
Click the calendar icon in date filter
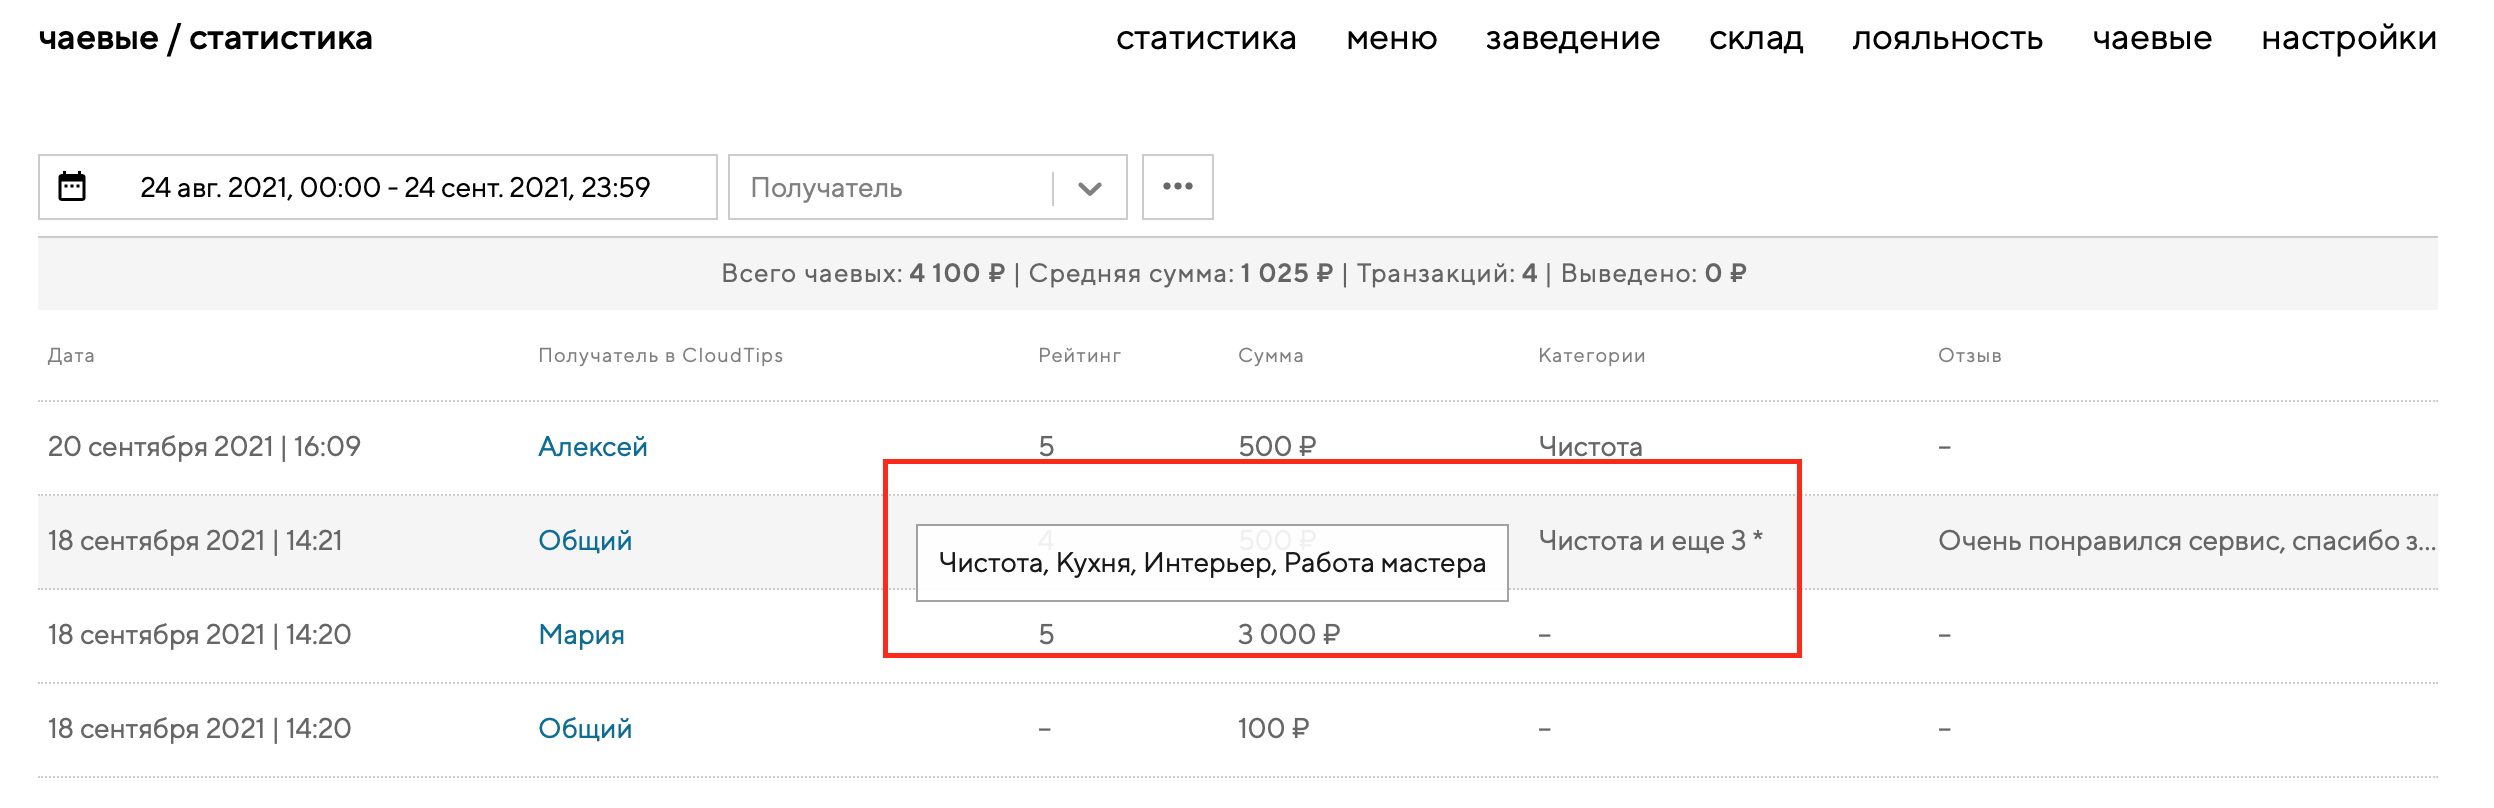point(72,187)
